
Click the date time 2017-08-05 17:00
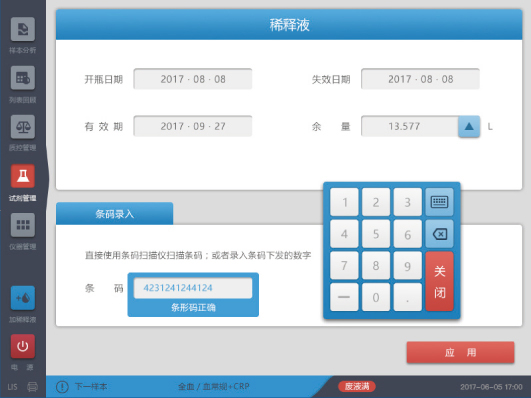click(491, 387)
